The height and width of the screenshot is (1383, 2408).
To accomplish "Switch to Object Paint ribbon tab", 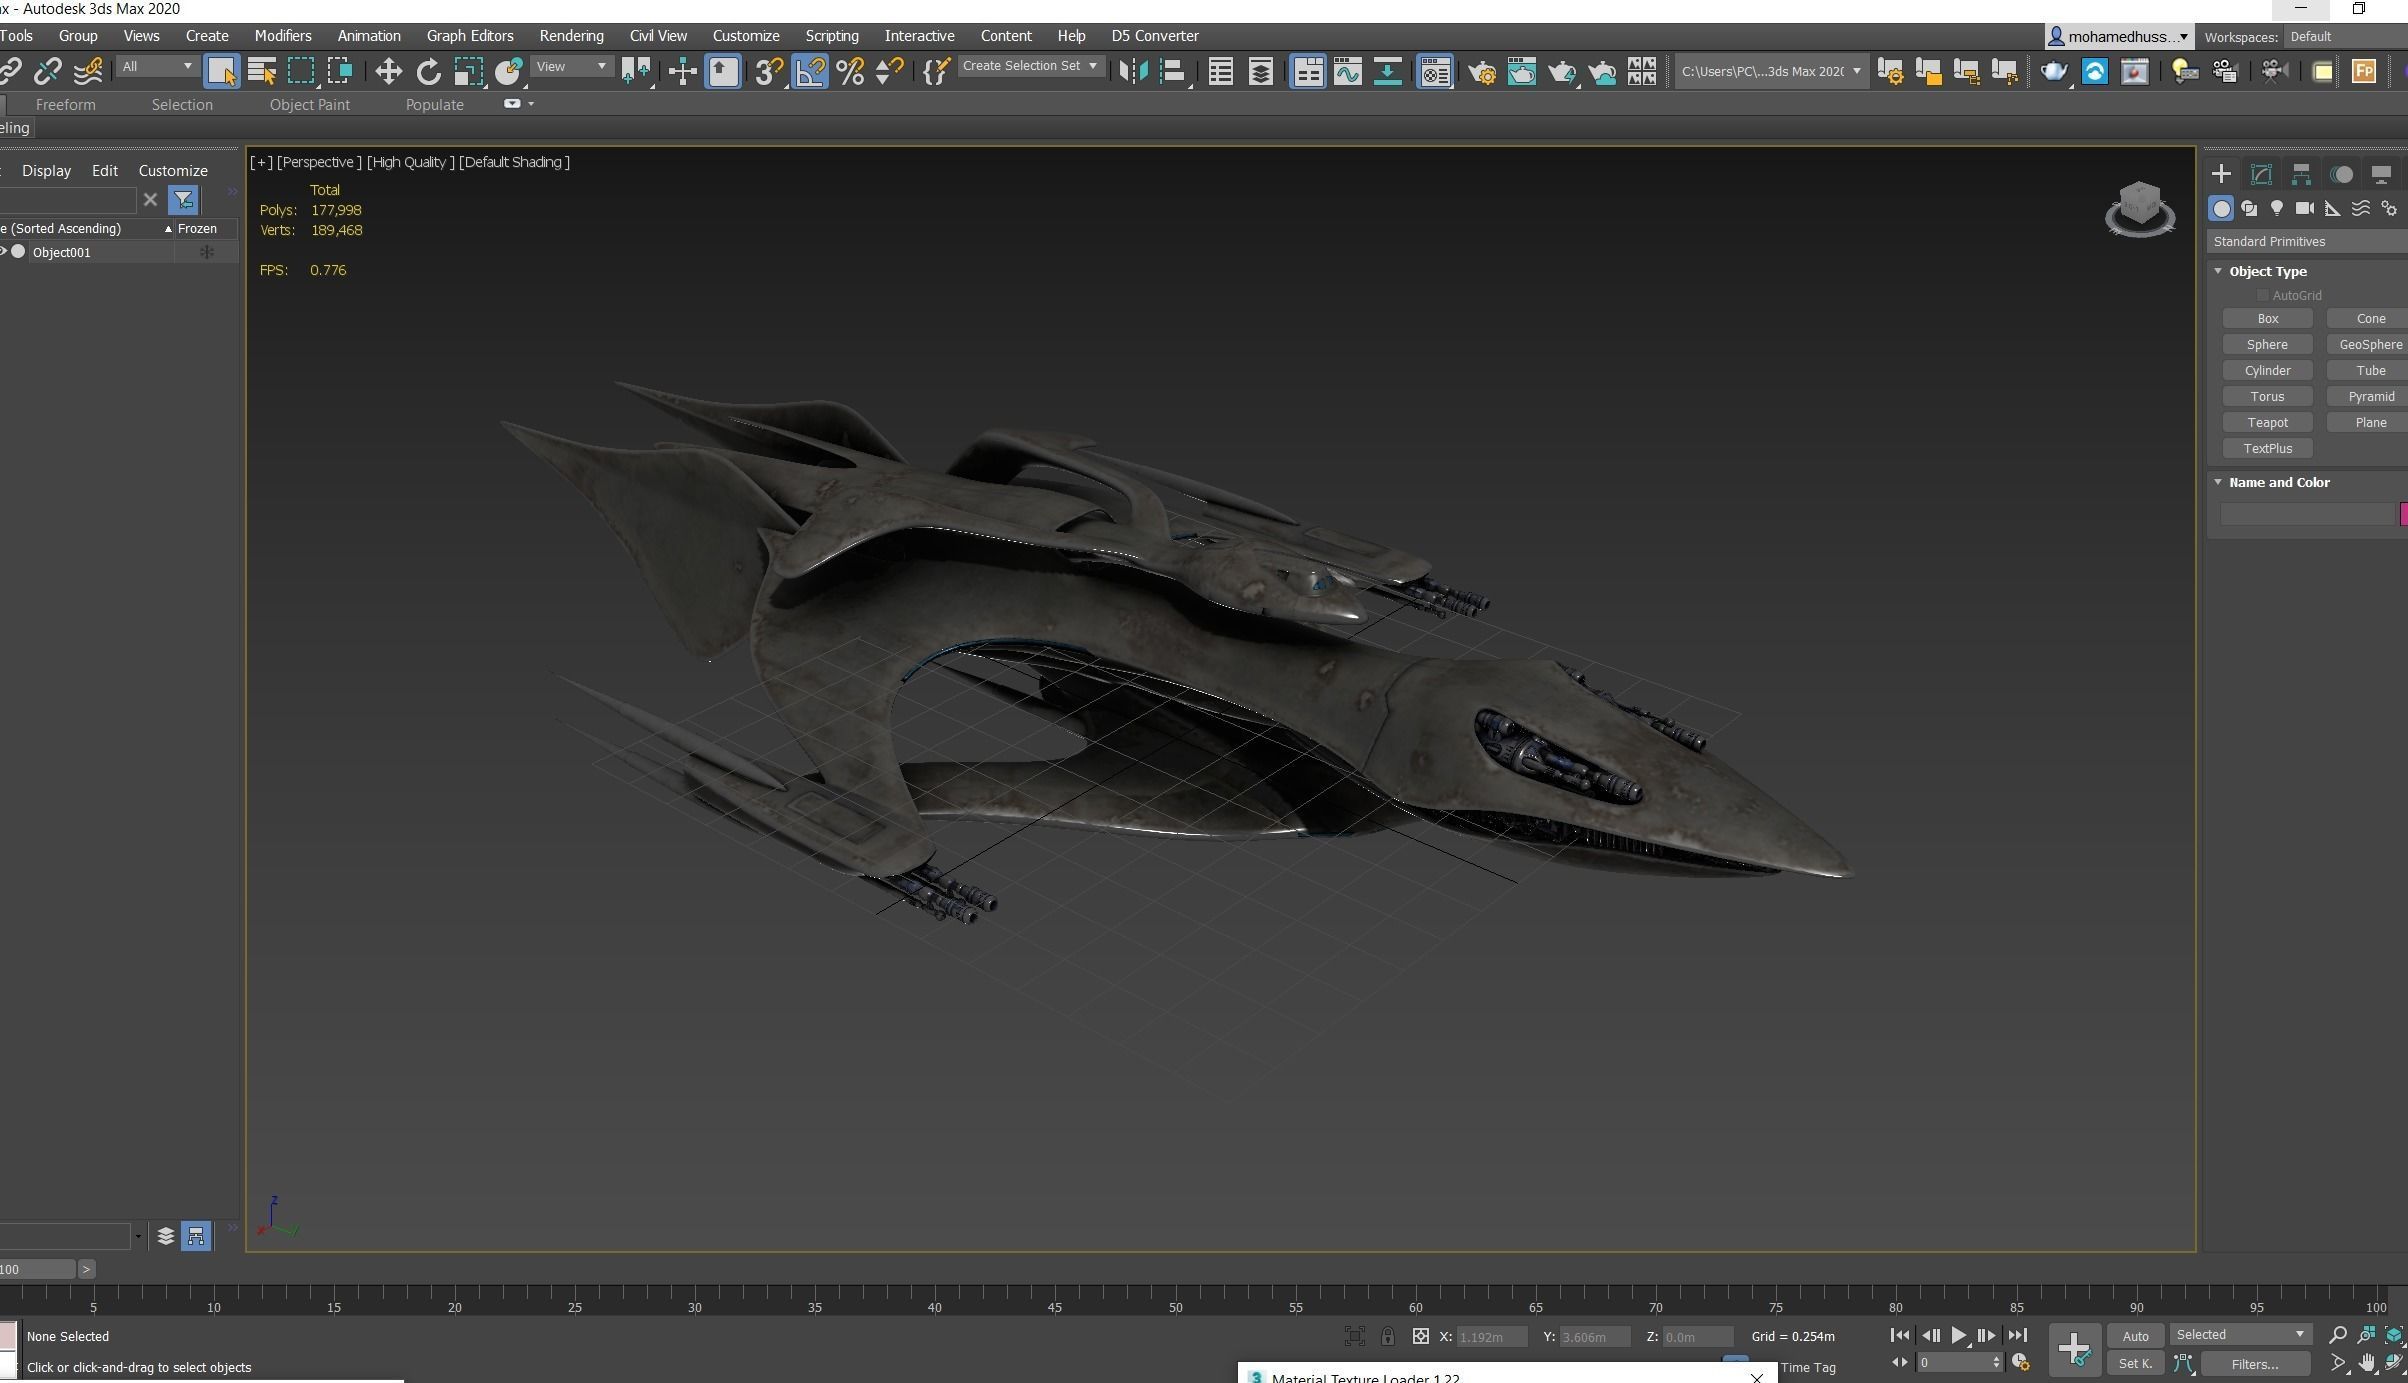I will point(309,104).
